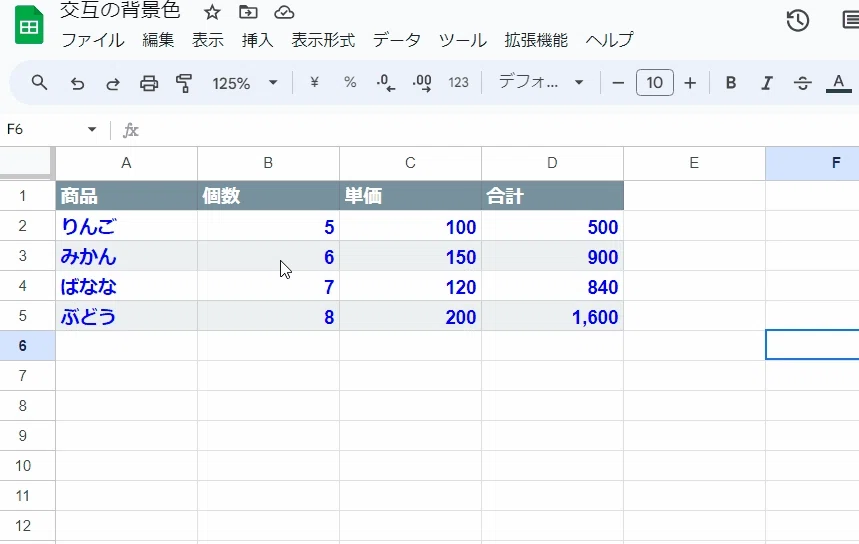Click the move-to-folder icon
This screenshot has width=859, height=544.
[248, 12]
